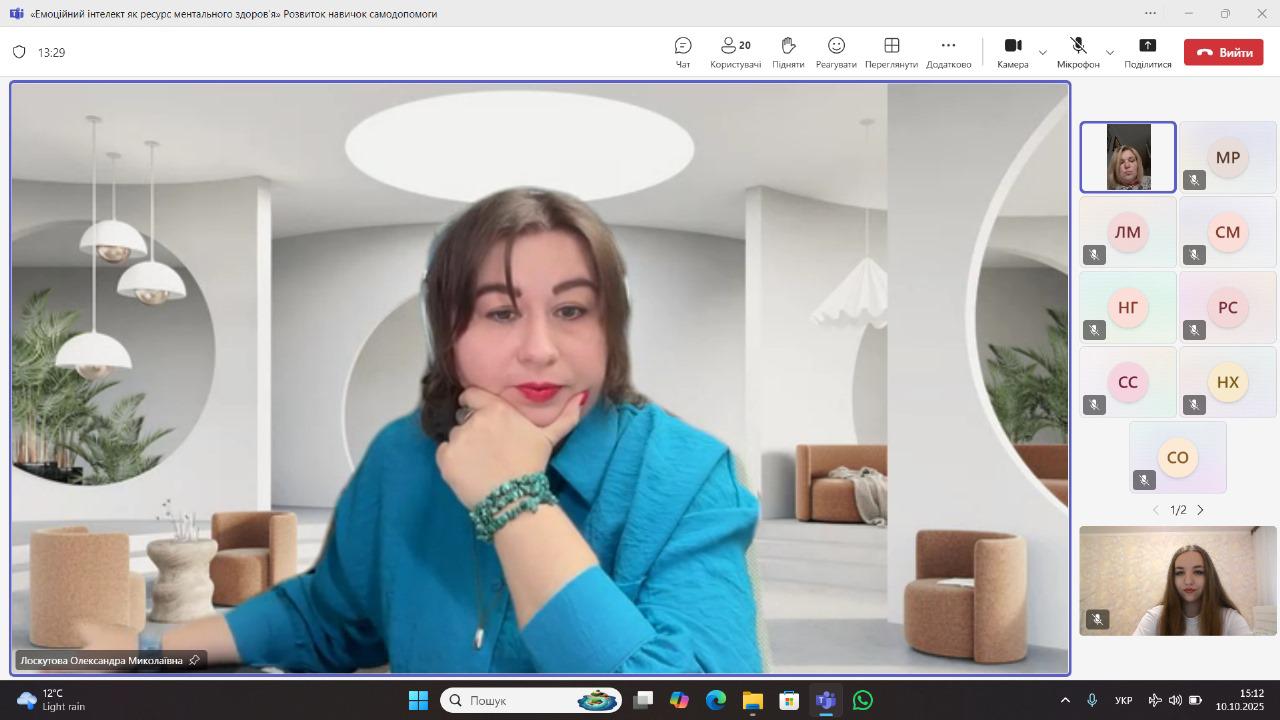This screenshot has width=1280, height=720.
Task: Open the view layout options
Action: tap(891, 52)
